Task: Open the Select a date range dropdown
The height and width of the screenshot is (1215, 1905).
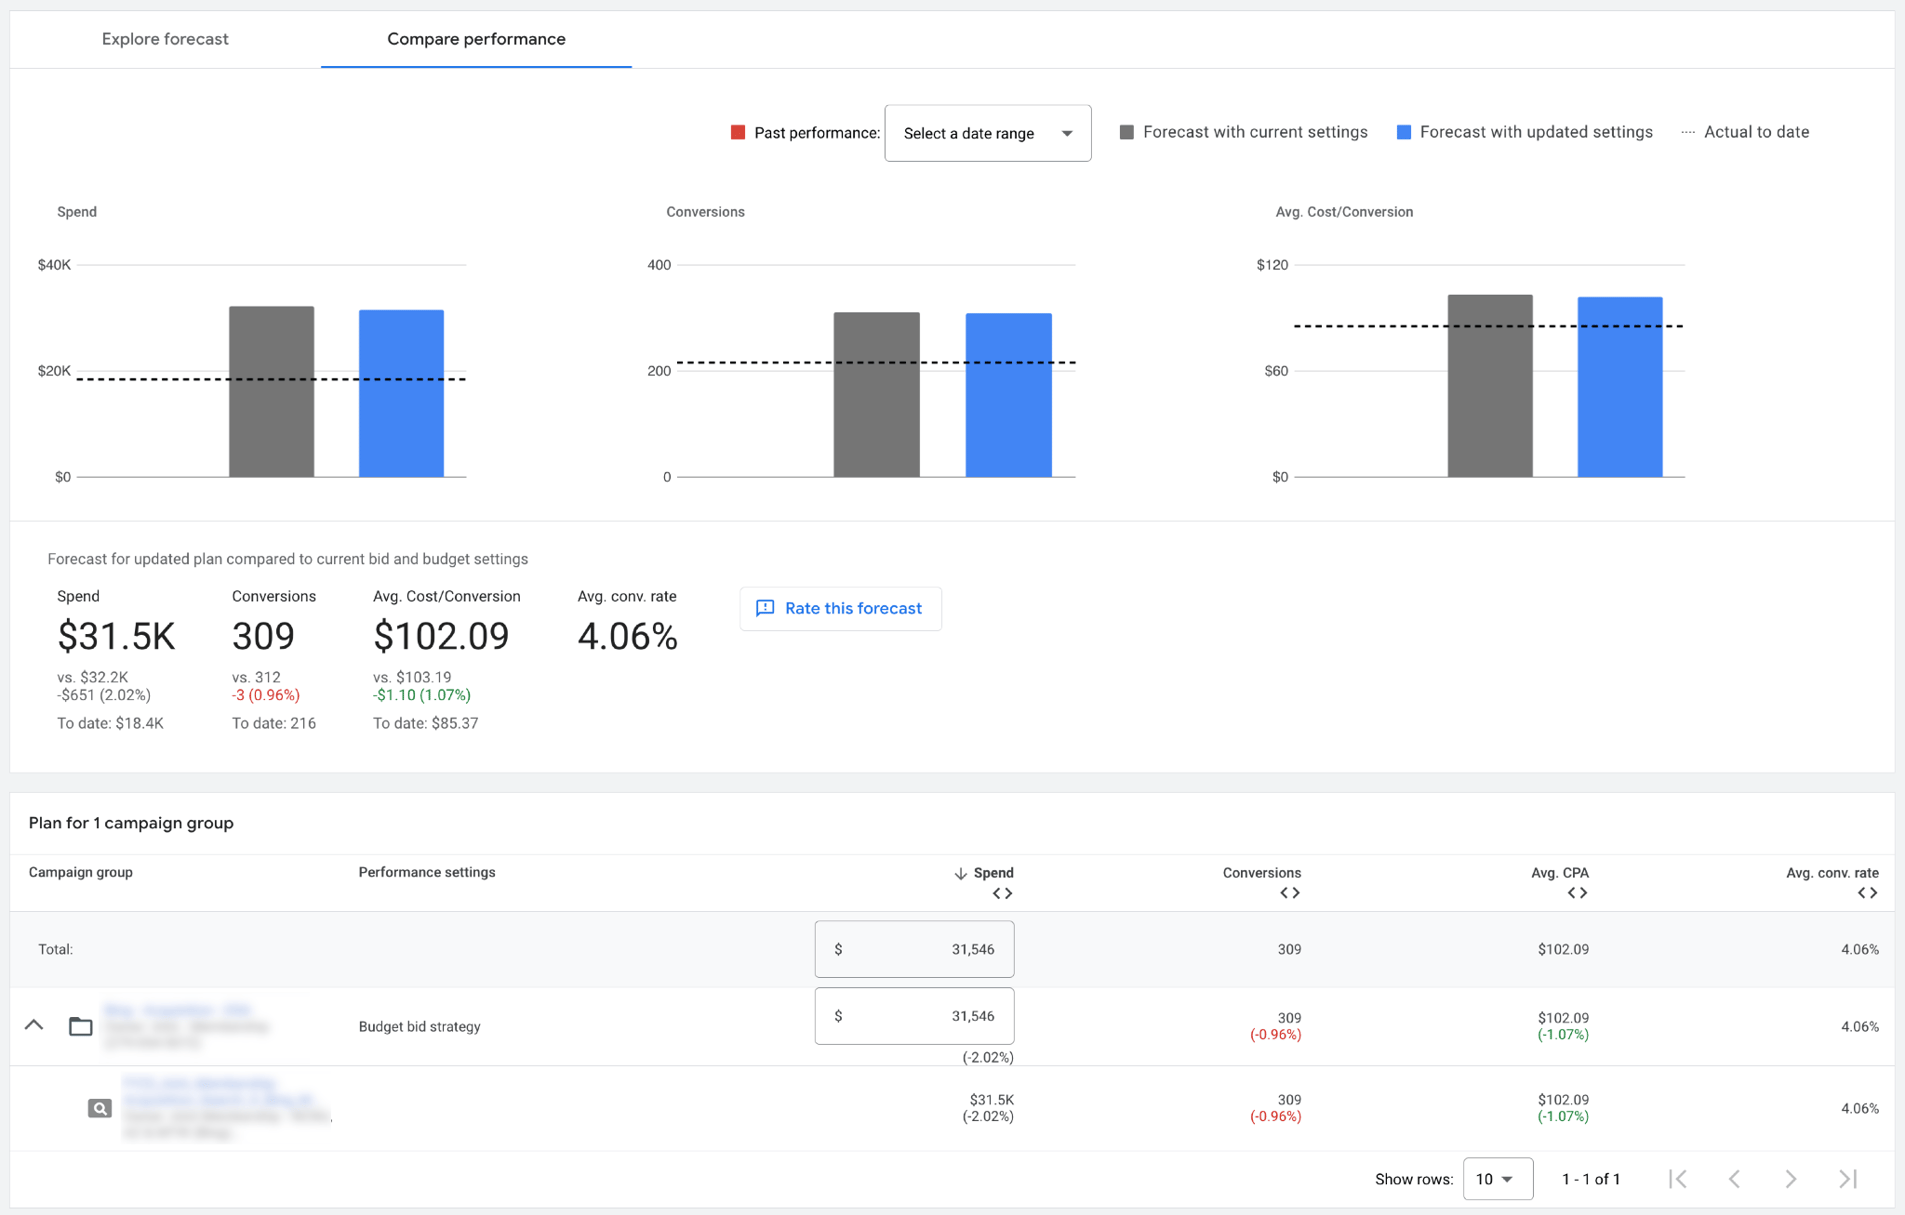Action: coord(986,132)
